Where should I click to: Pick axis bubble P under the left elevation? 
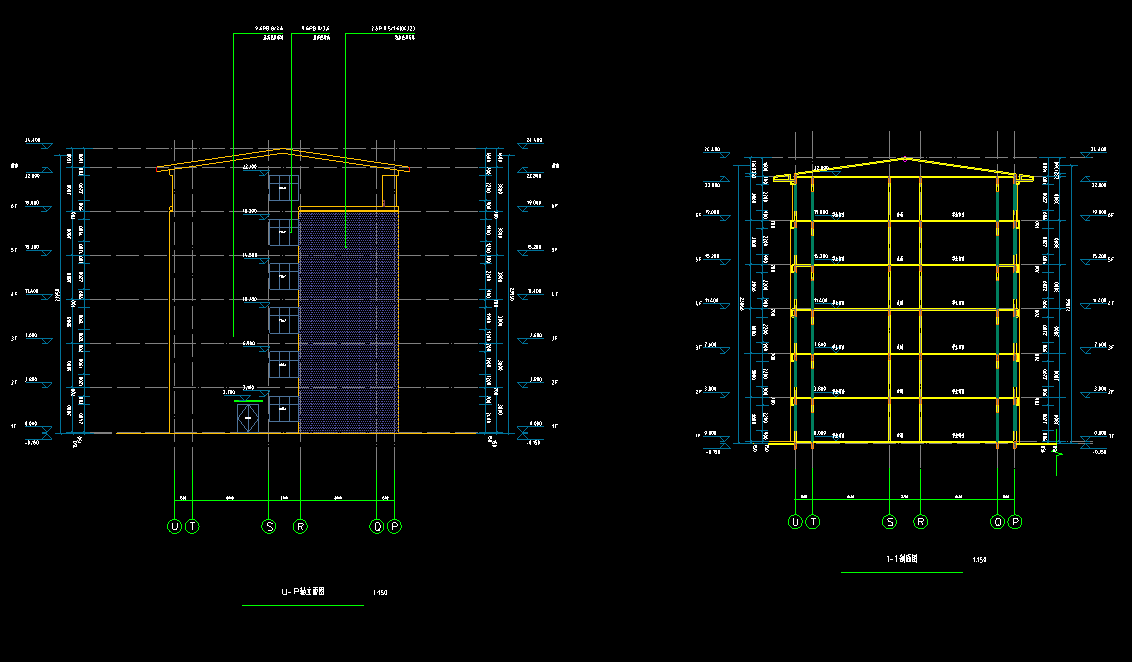pos(394,526)
